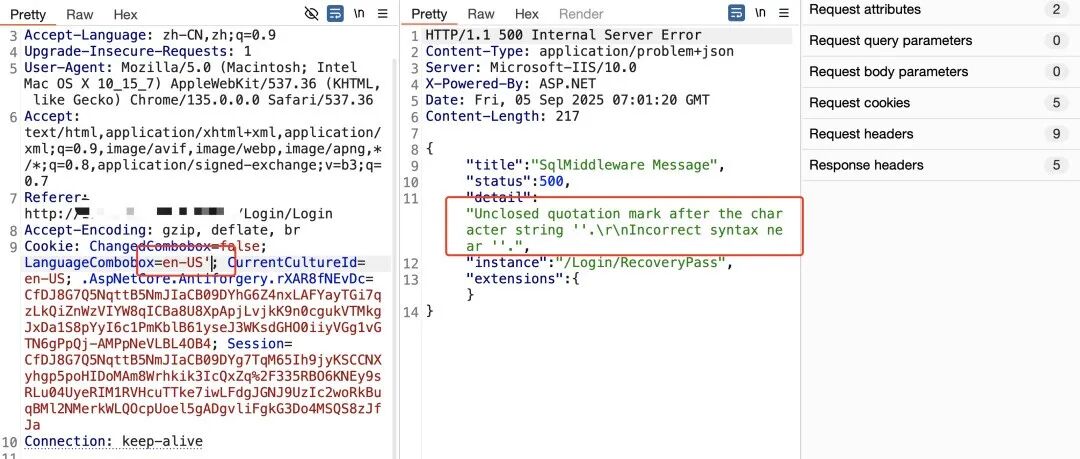Screen dimensions: 1080x459
Task: Click the Request attributes count badge 2
Action: click(1056, 10)
